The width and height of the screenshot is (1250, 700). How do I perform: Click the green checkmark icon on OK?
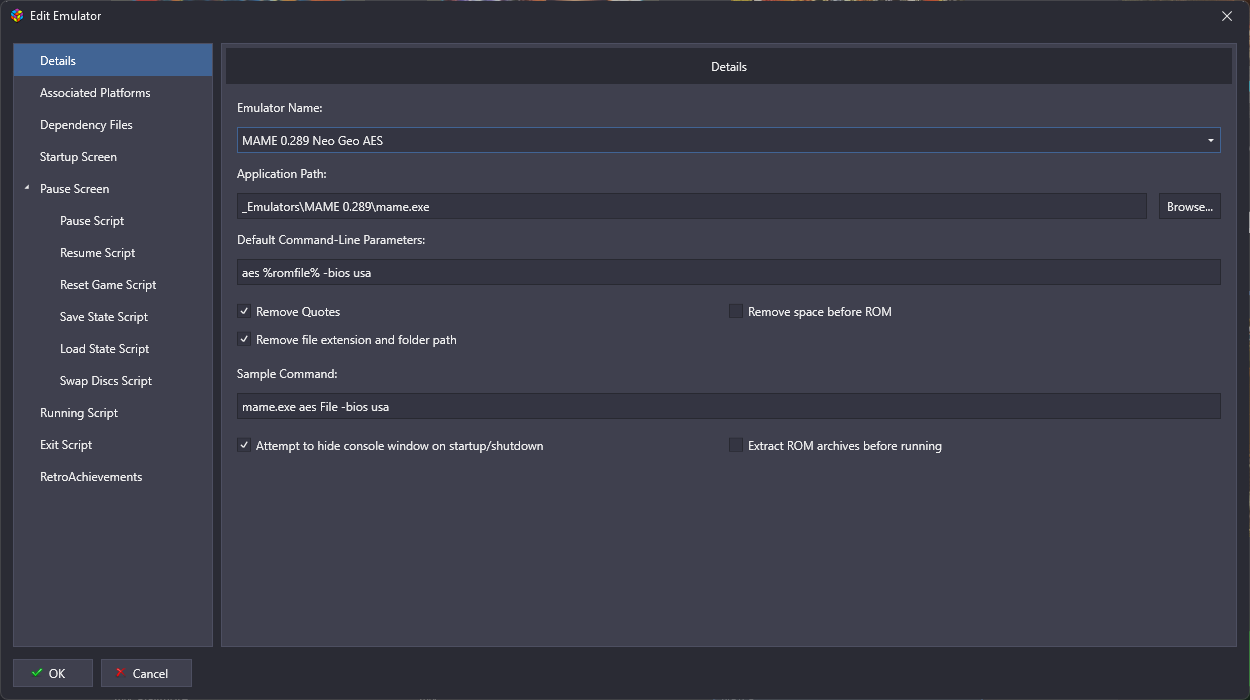pos(36,673)
